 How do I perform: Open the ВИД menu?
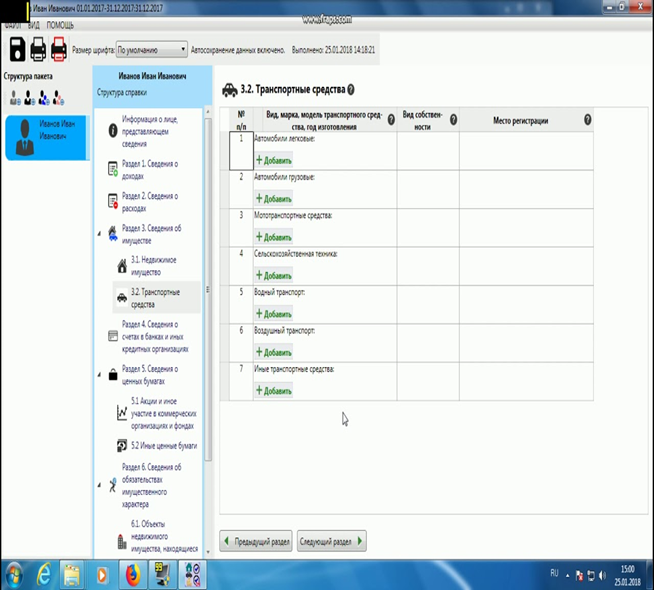tap(34, 25)
